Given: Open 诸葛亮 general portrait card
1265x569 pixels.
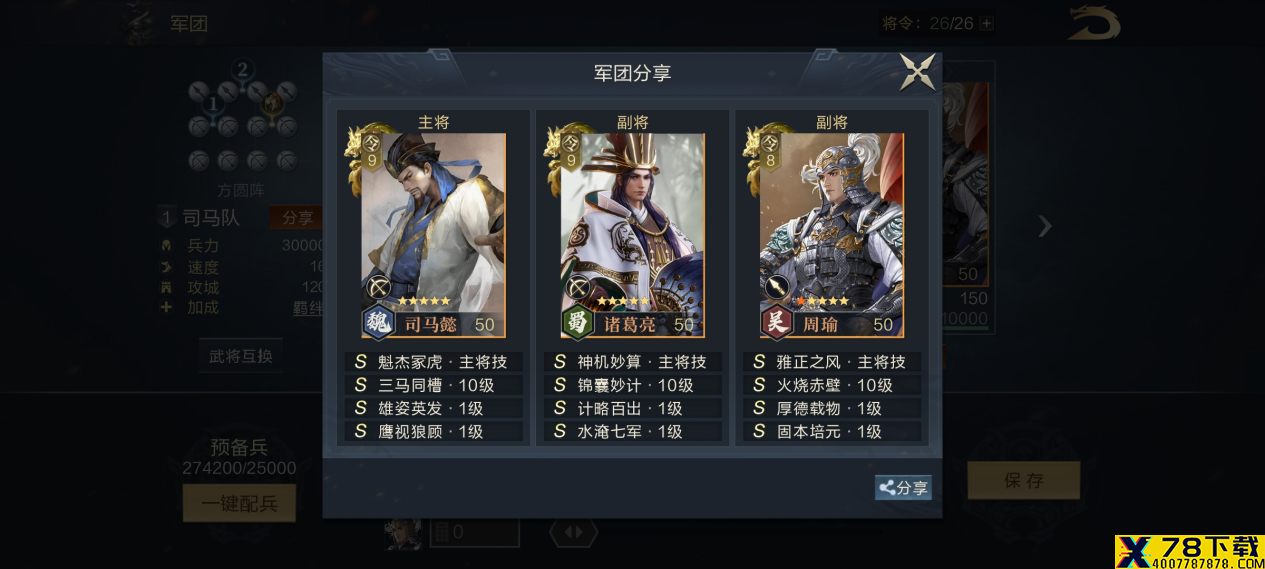Looking at the screenshot, I should click(x=632, y=236).
